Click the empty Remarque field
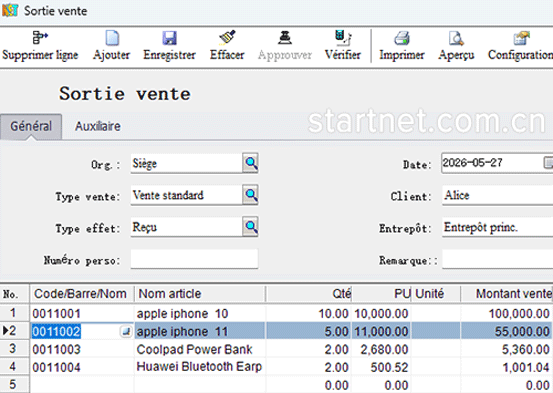This screenshot has height=393, width=553. pos(498,260)
